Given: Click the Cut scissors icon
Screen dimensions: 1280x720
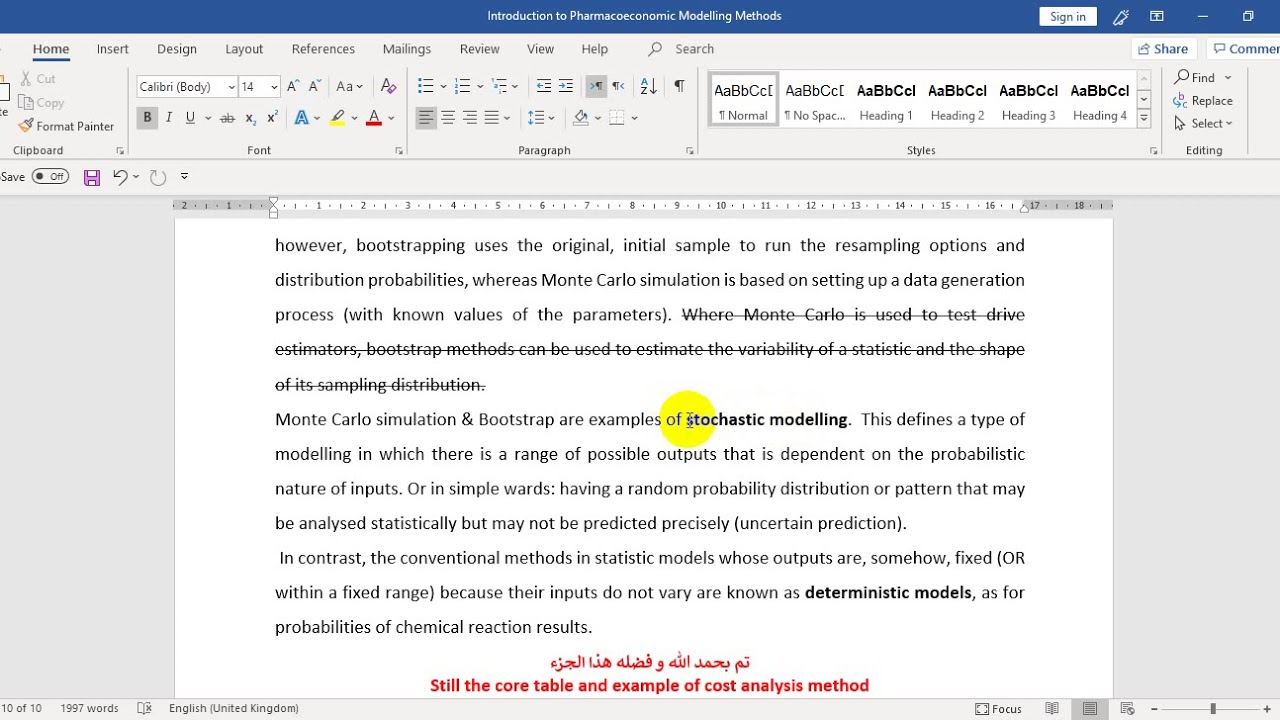Looking at the screenshot, I should [x=27, y=78].
